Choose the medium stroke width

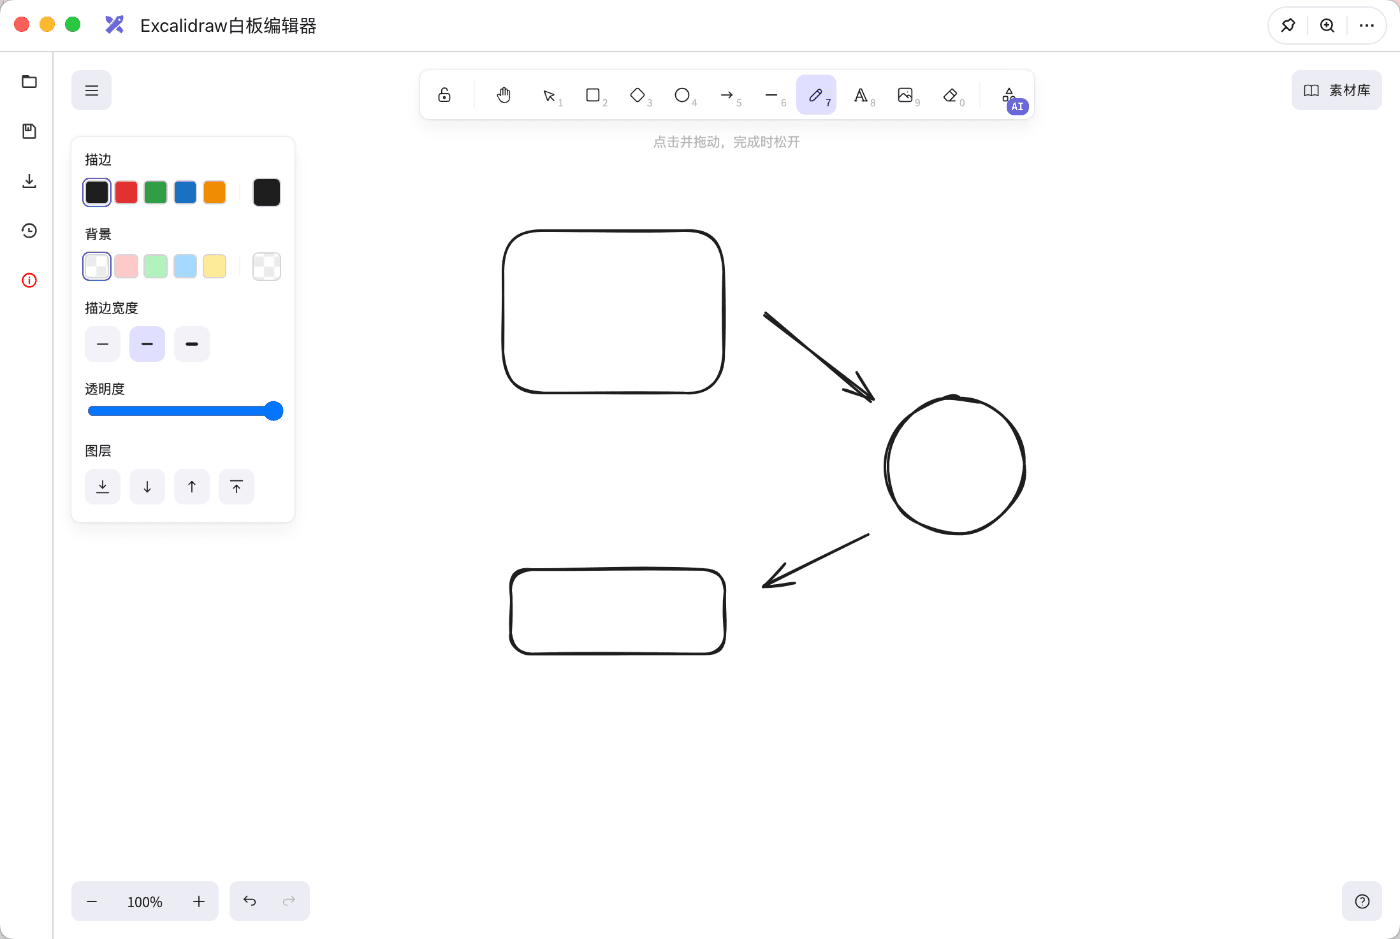tap(147, 344)
